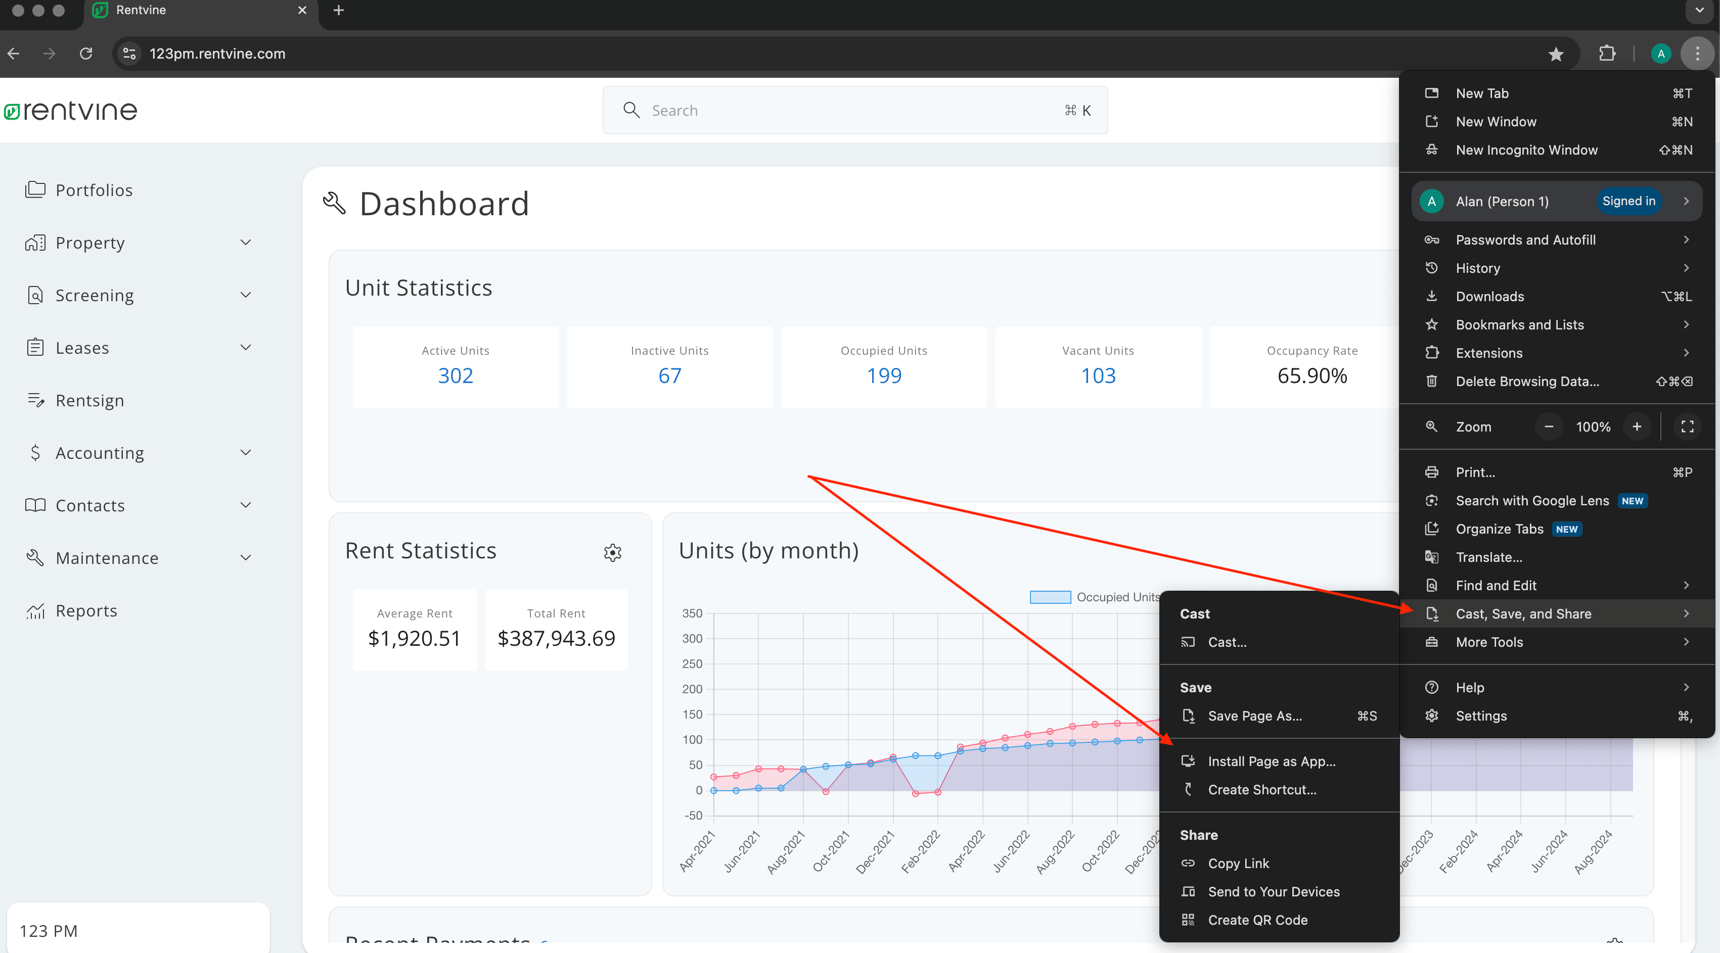The height and width of the screenshot is (953, 1720).
Task: Click the Reports chart icon in sidebar
Action: (x=36, y=611)
